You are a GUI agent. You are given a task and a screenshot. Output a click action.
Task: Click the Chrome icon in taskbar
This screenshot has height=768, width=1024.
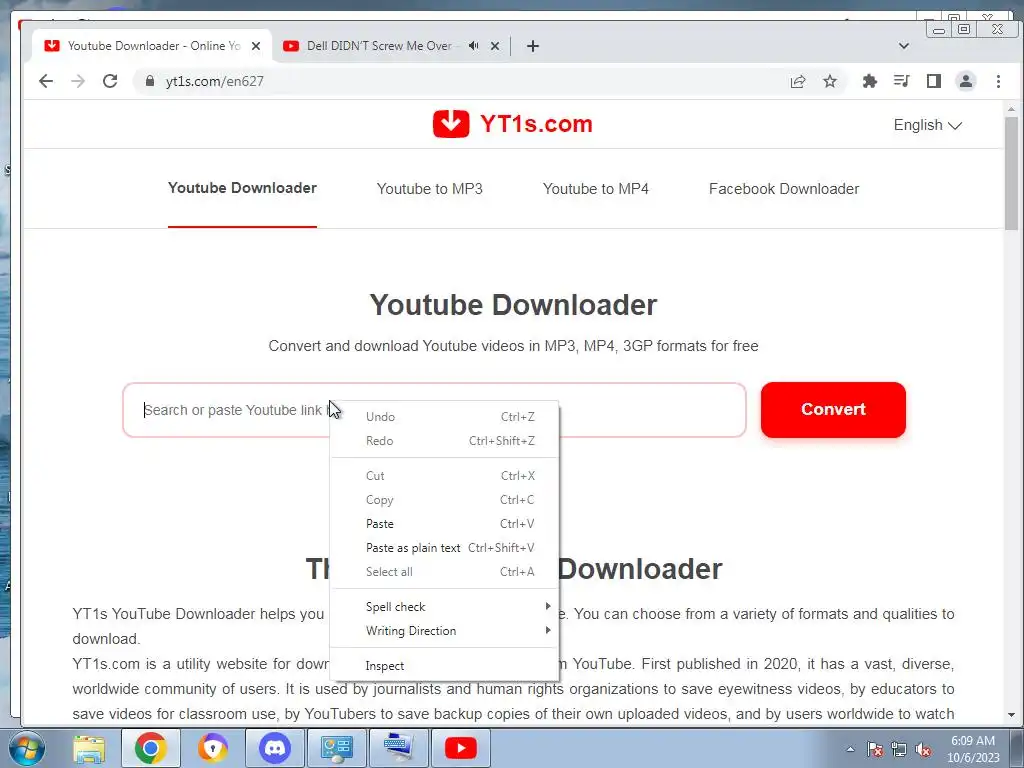[x=151, y=748]
